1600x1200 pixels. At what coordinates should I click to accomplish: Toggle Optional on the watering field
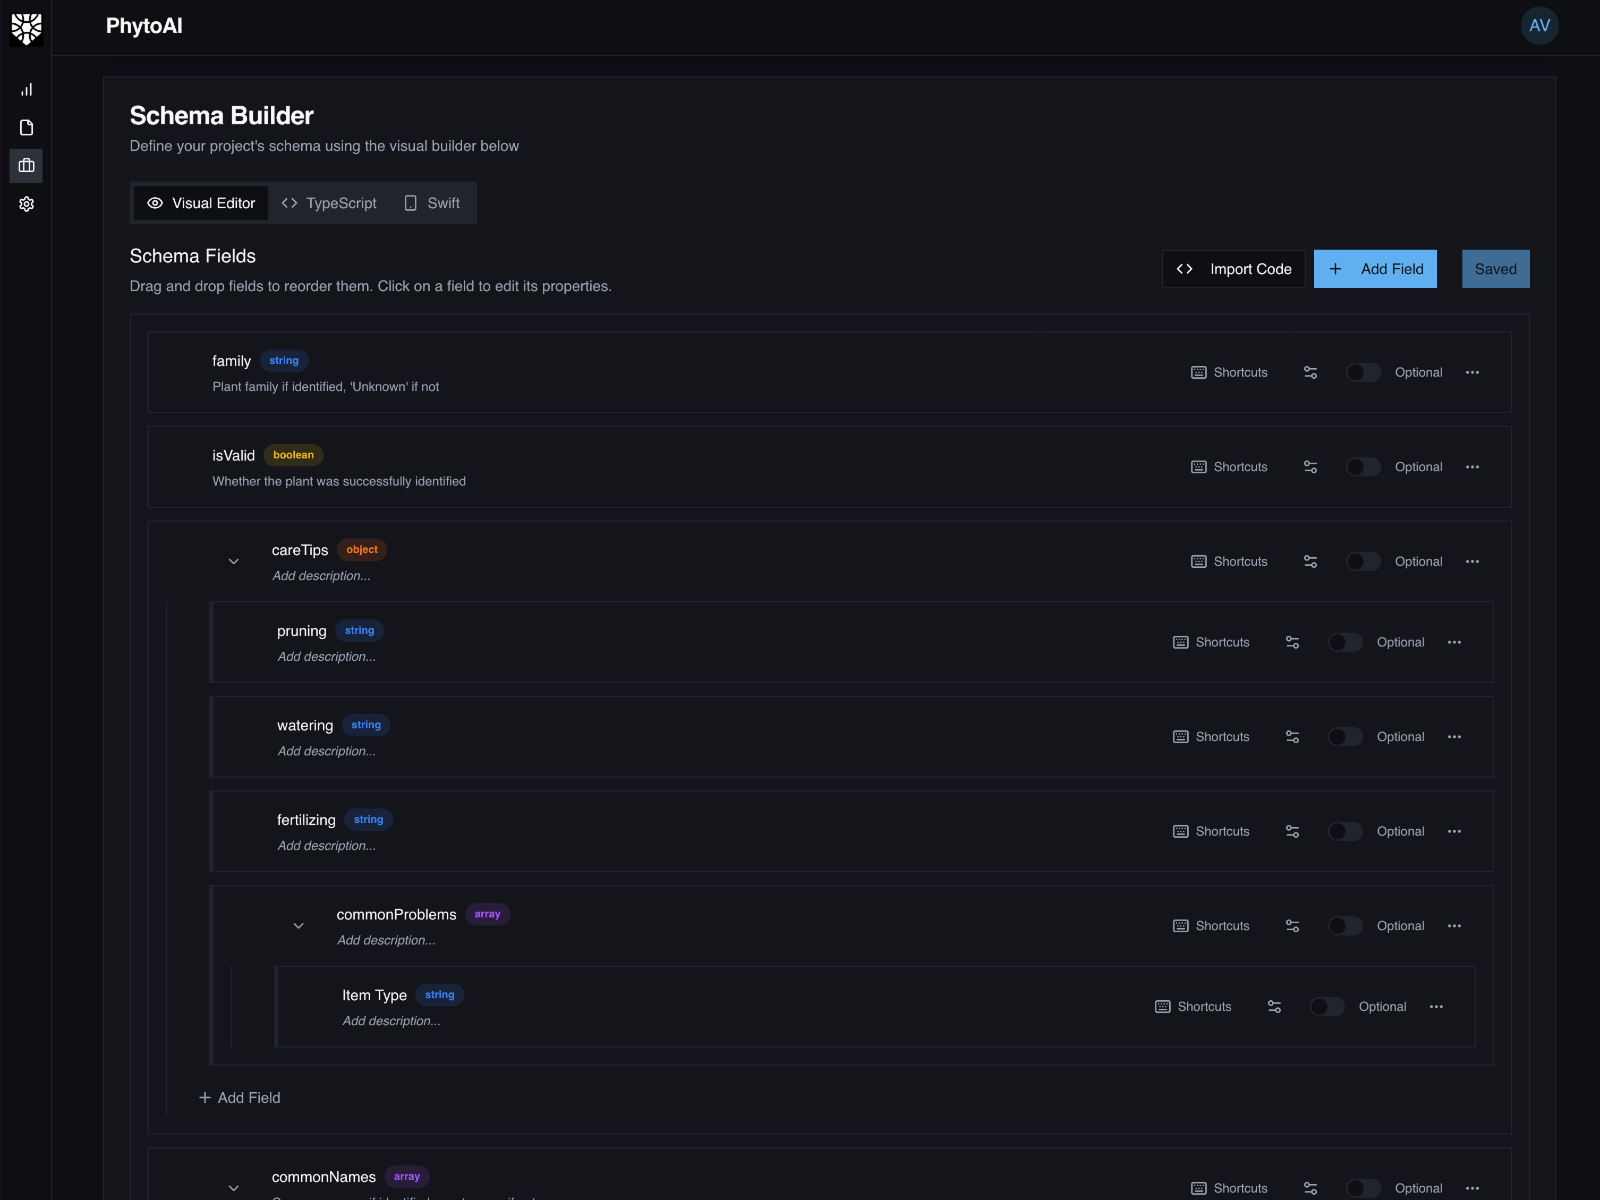click(x=1345, y=737)
